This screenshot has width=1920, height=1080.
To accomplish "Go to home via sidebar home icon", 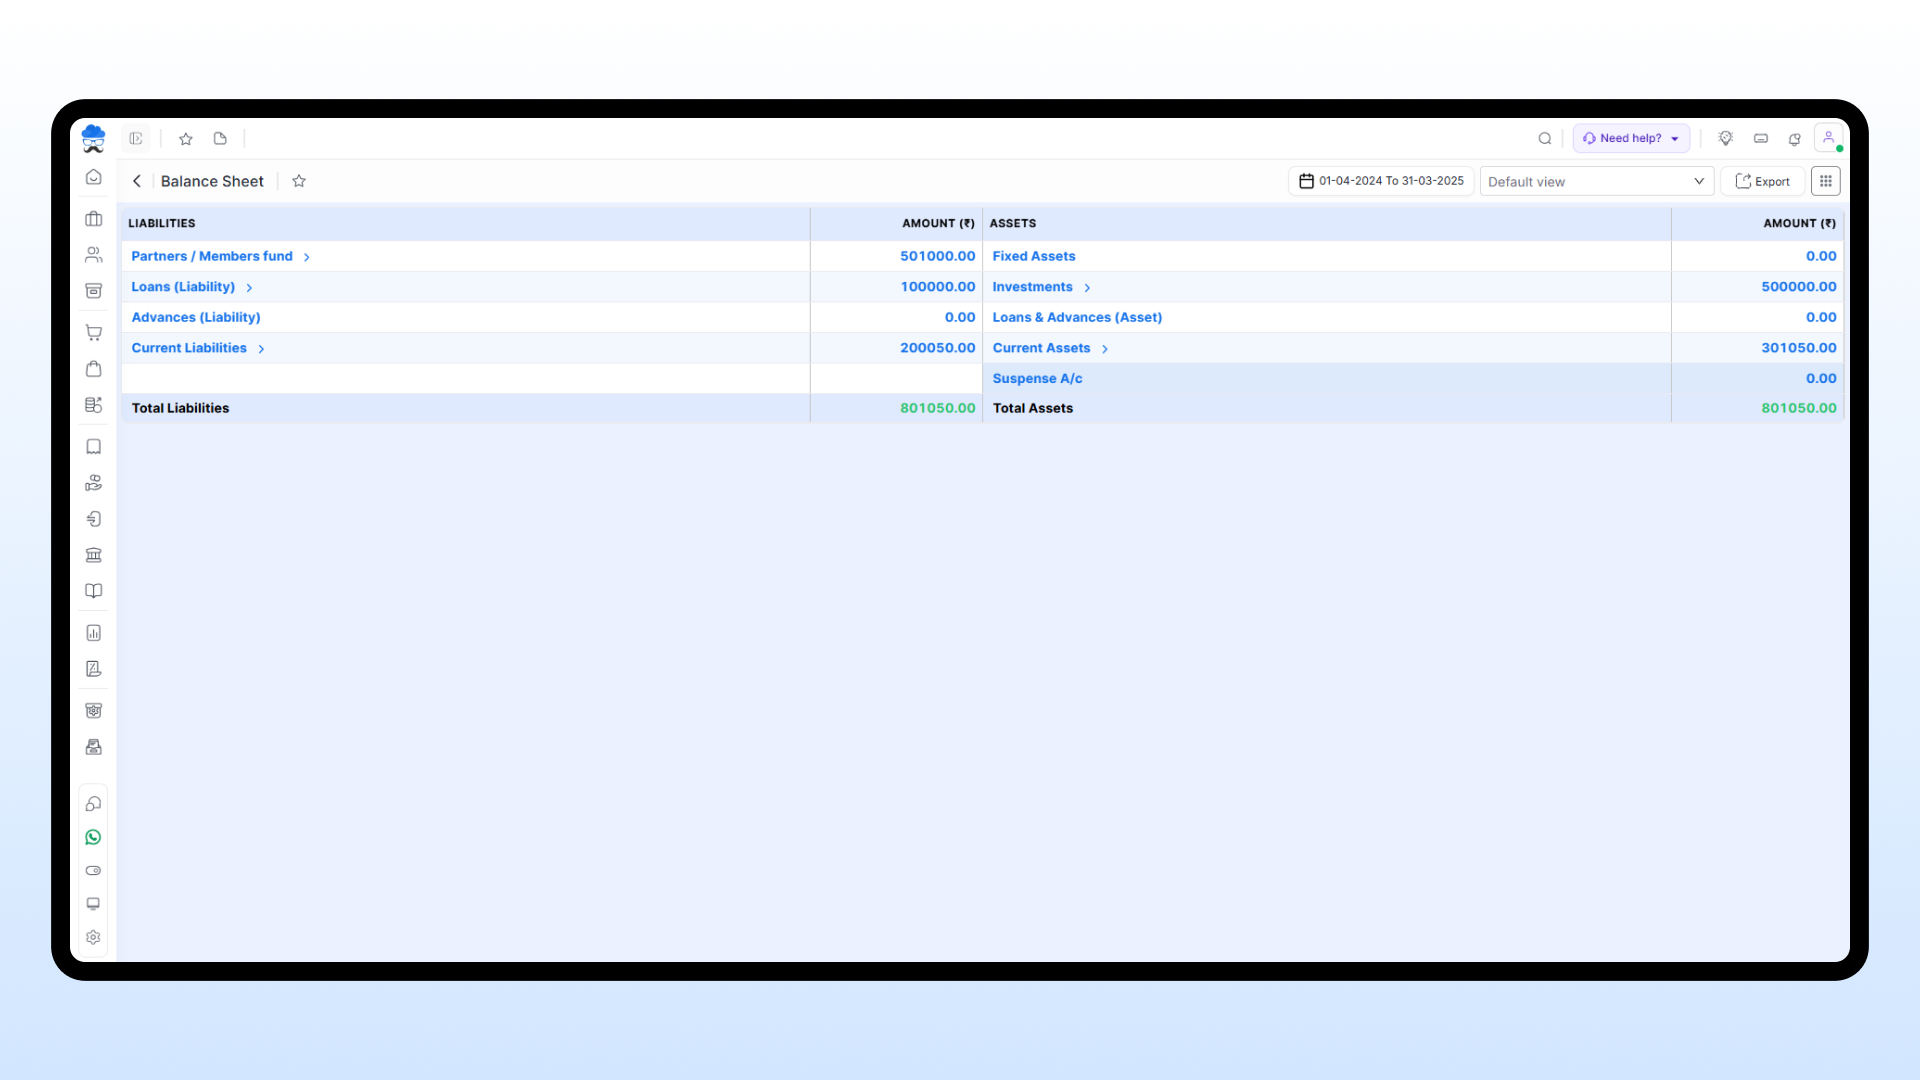I will 93,177.
